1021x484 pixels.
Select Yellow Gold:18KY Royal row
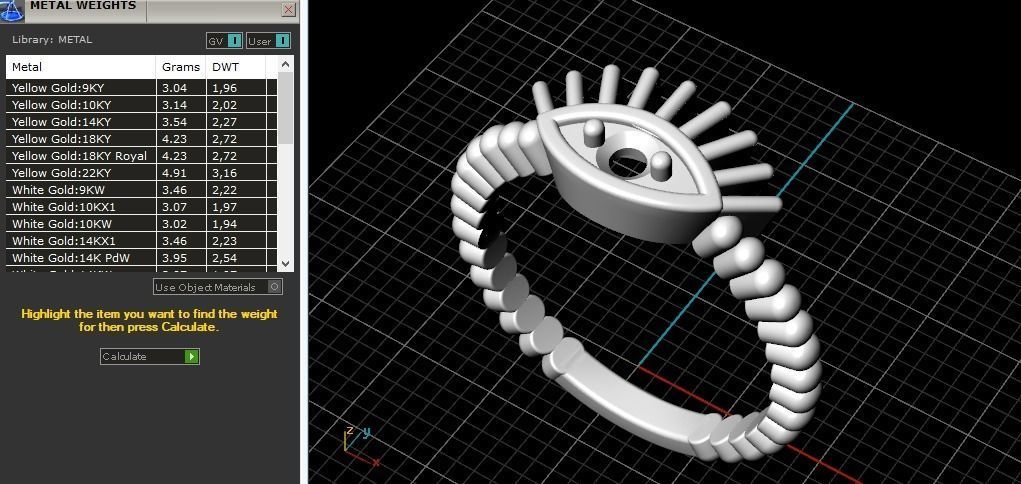click(141, 156)
